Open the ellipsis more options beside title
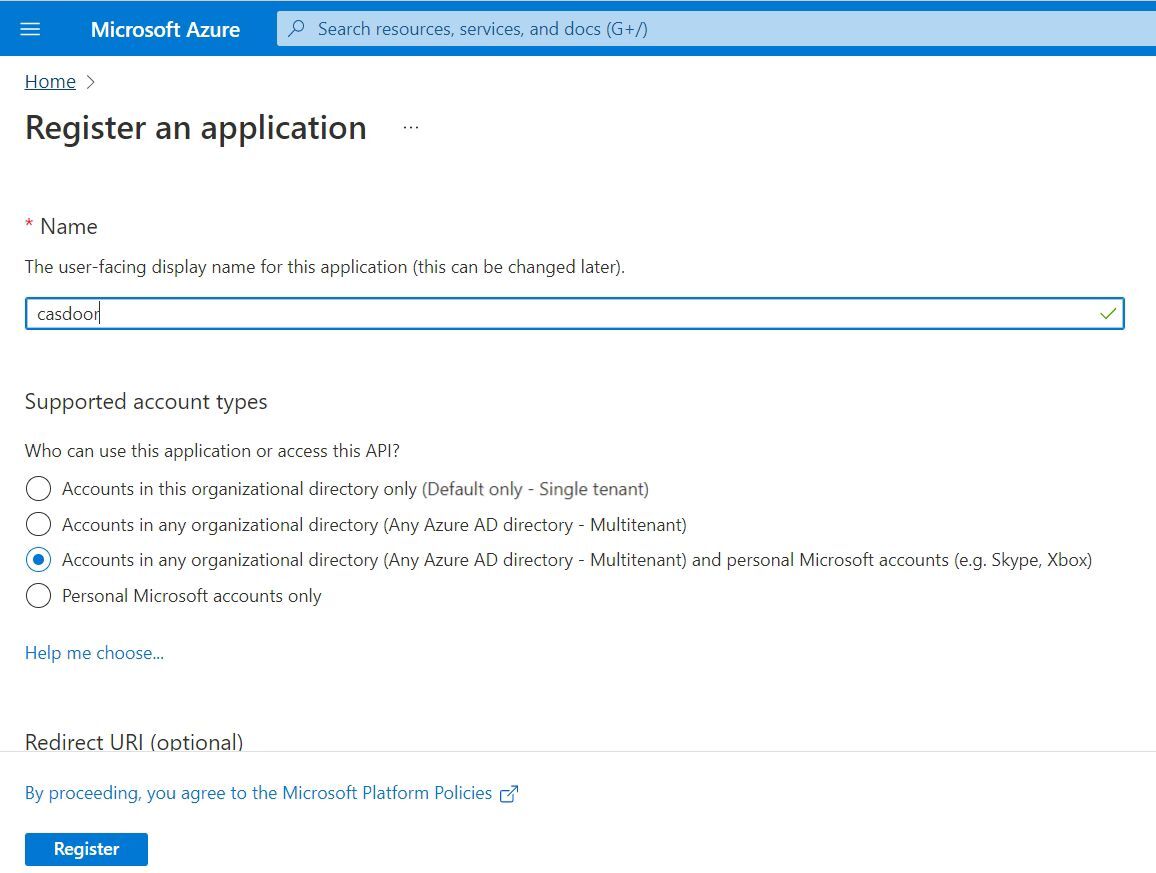Viewport: 1156px width, 873px height. pyautogui.click(x=411, y=128)
